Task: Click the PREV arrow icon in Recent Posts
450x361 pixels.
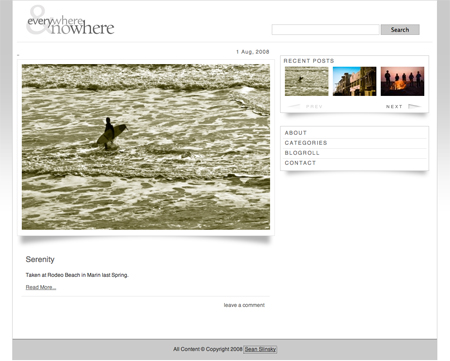Action: tap(294, 106)
